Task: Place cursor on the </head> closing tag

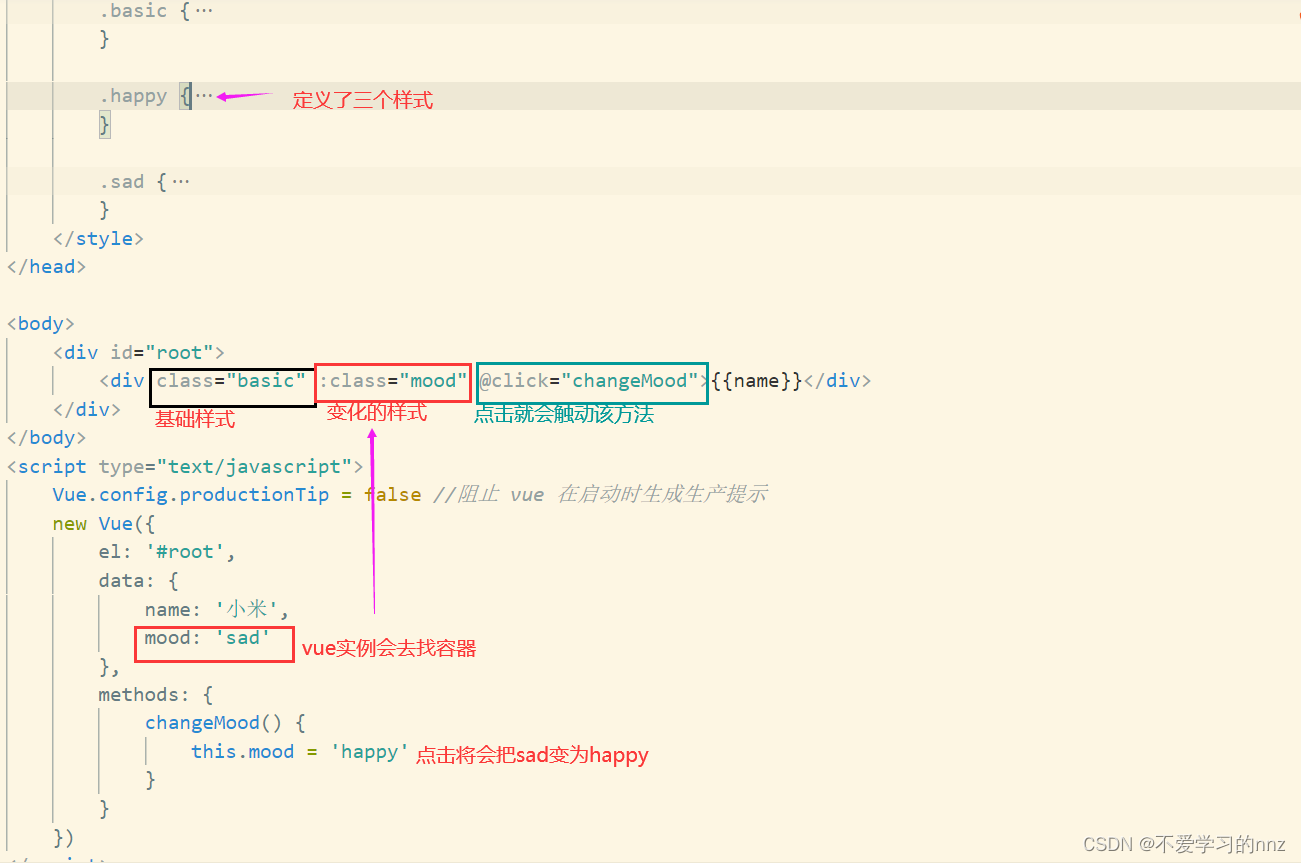Action: pyautogui.click(x=46, y=266)
